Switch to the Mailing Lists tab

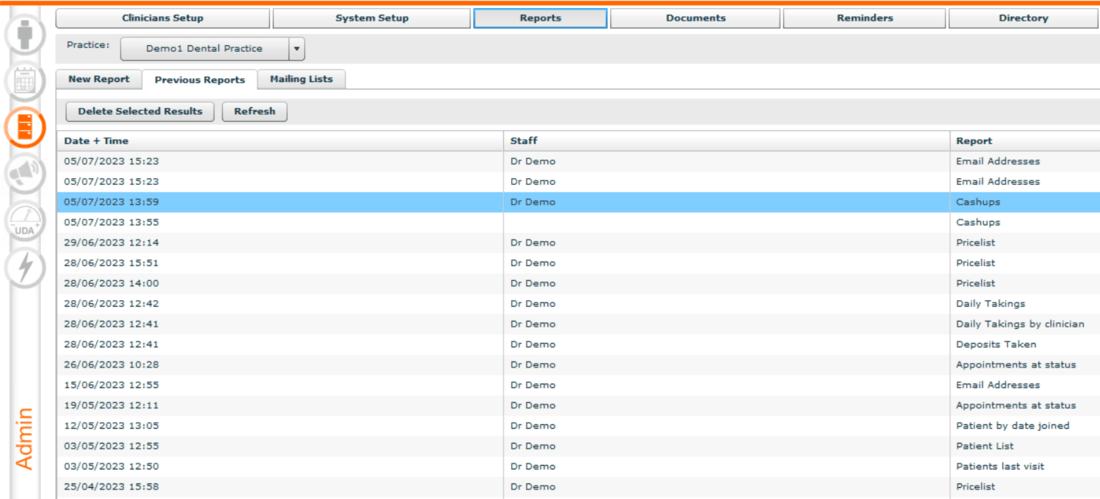click(301, 80)
